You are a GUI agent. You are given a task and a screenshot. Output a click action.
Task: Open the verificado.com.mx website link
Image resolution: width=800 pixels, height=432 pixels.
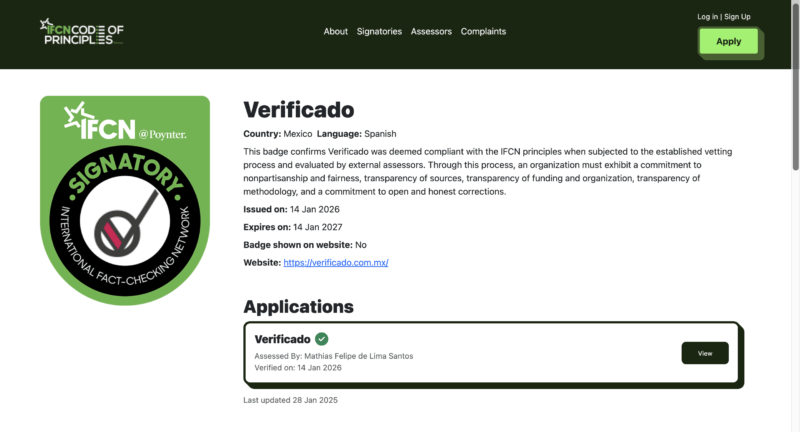[335, 263]
